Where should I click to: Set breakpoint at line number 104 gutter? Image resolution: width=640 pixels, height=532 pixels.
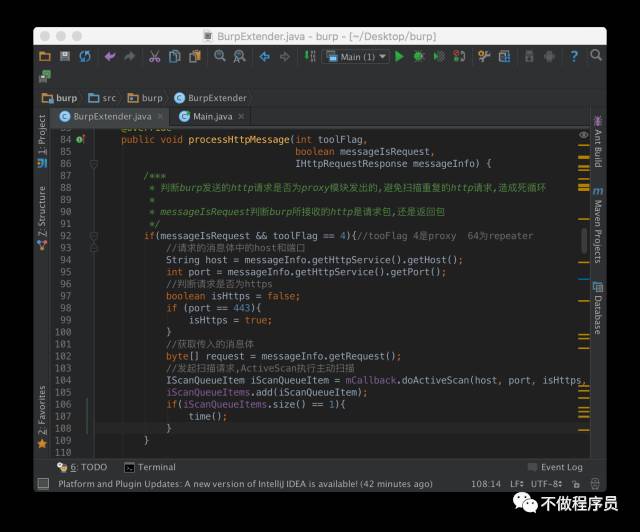[63, 381]
